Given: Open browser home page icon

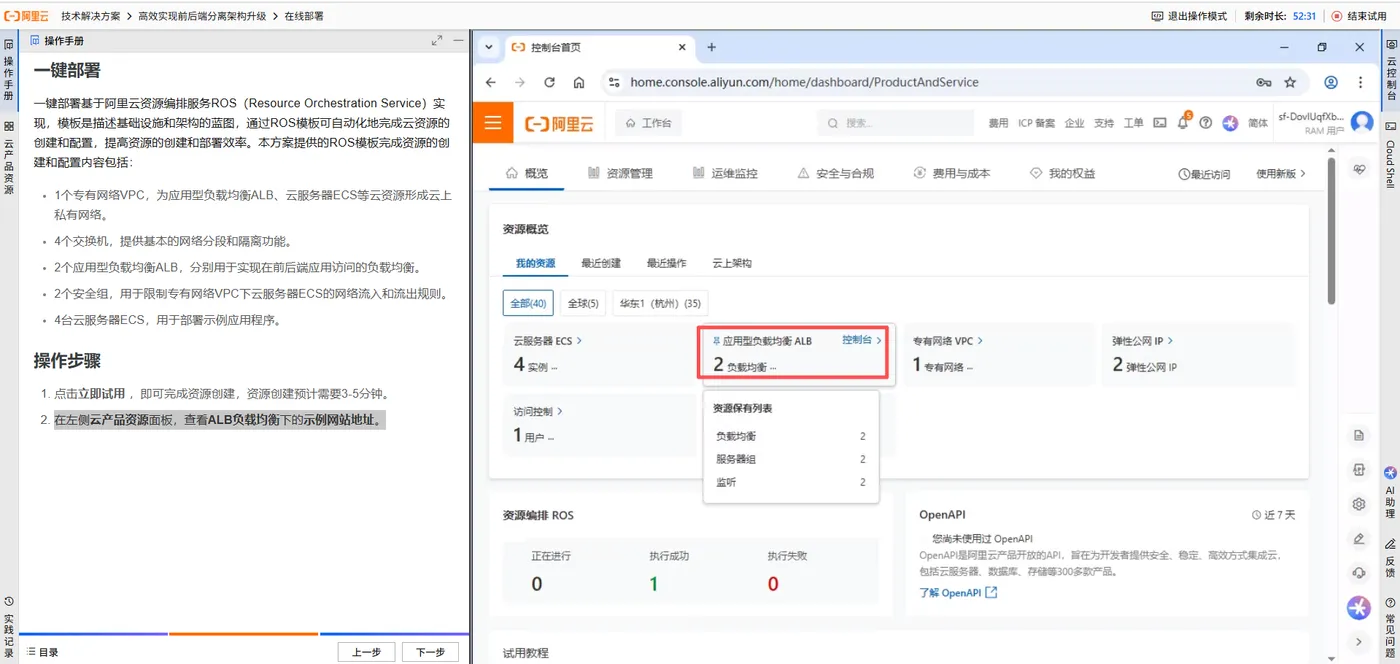Looking at the screenshot, I should point(579,82).
